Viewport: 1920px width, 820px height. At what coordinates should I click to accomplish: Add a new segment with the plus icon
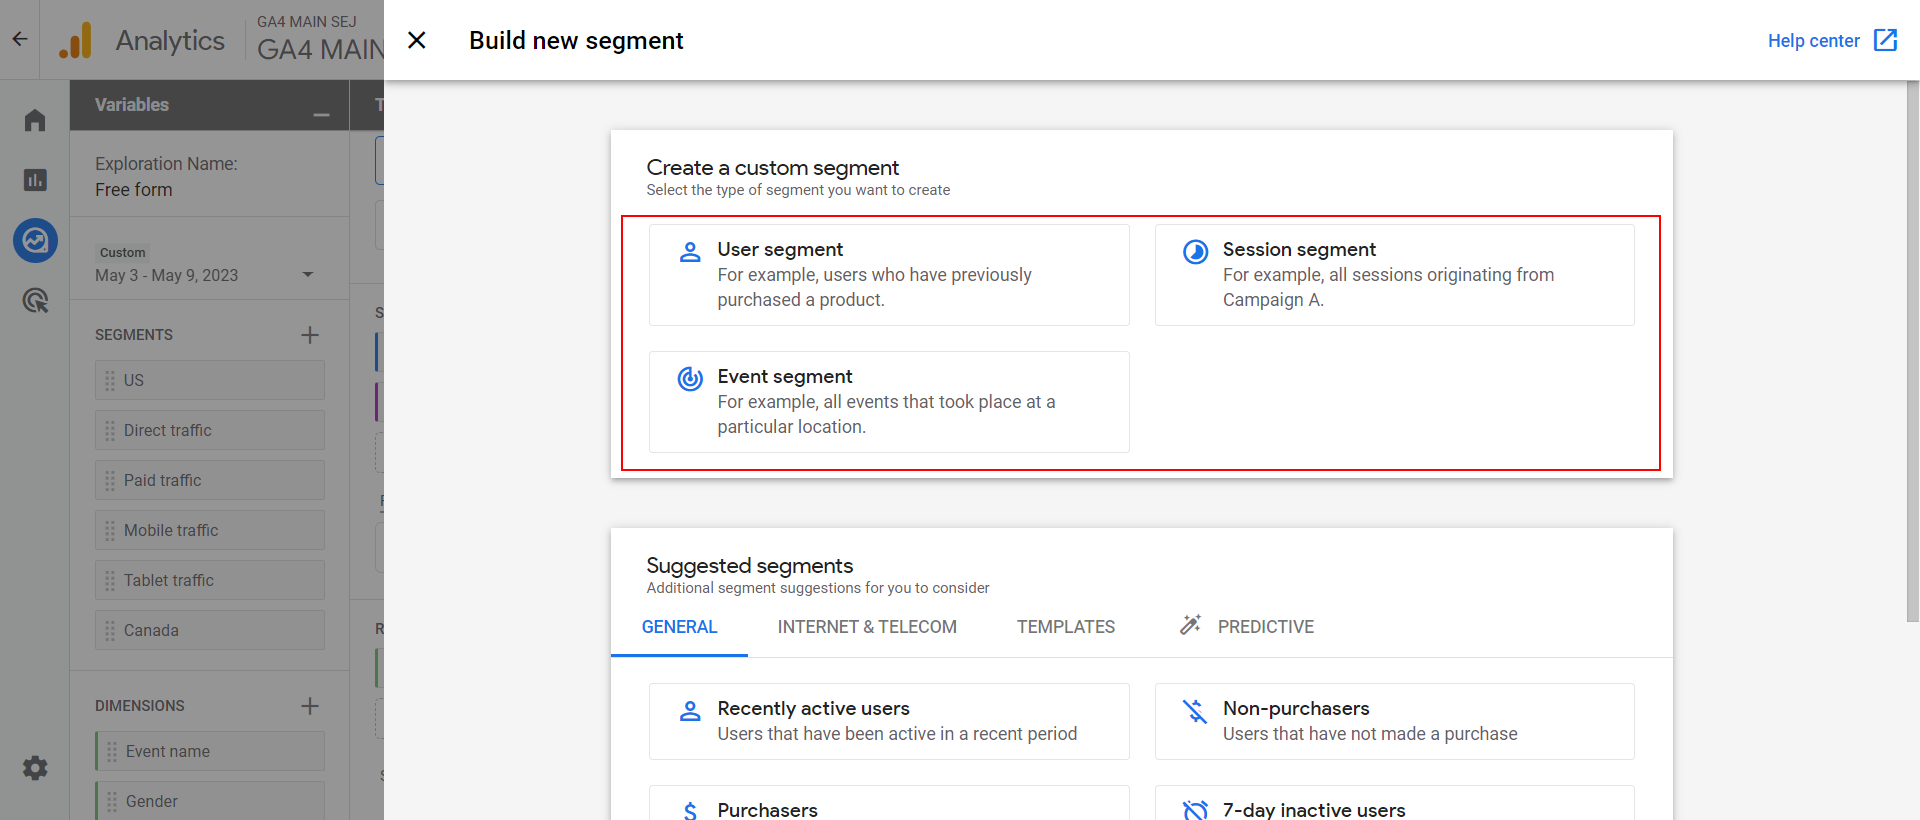click(310, 335)
